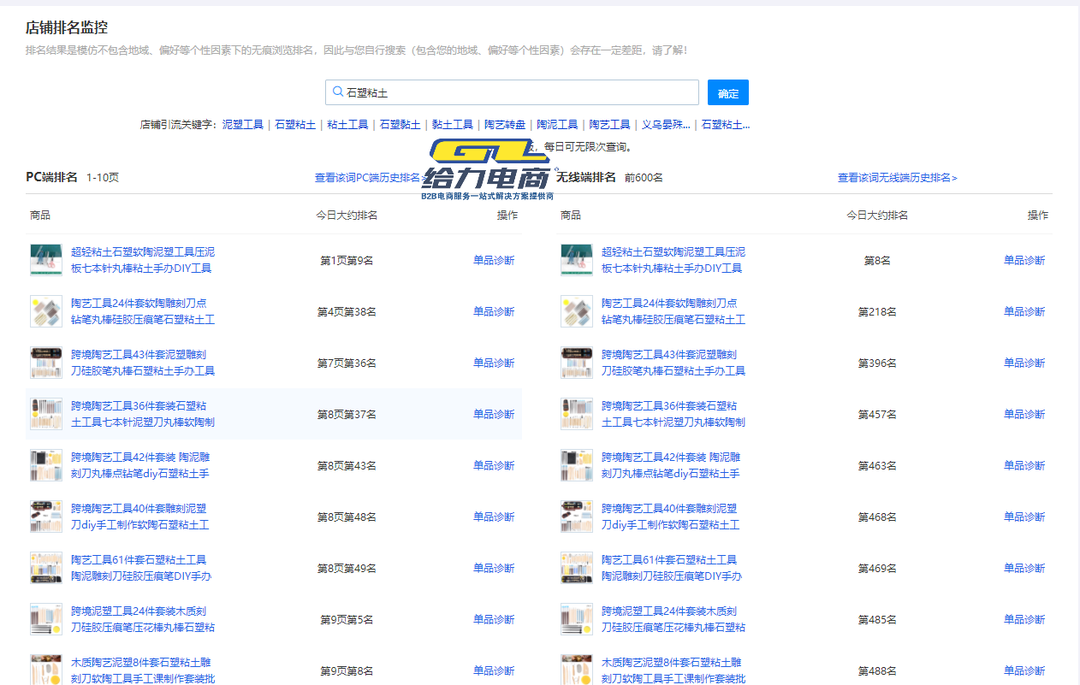Choose the 粘土工具 keyword link
The height and width of the screenshot is (685, 1080).
click(347, 125)
